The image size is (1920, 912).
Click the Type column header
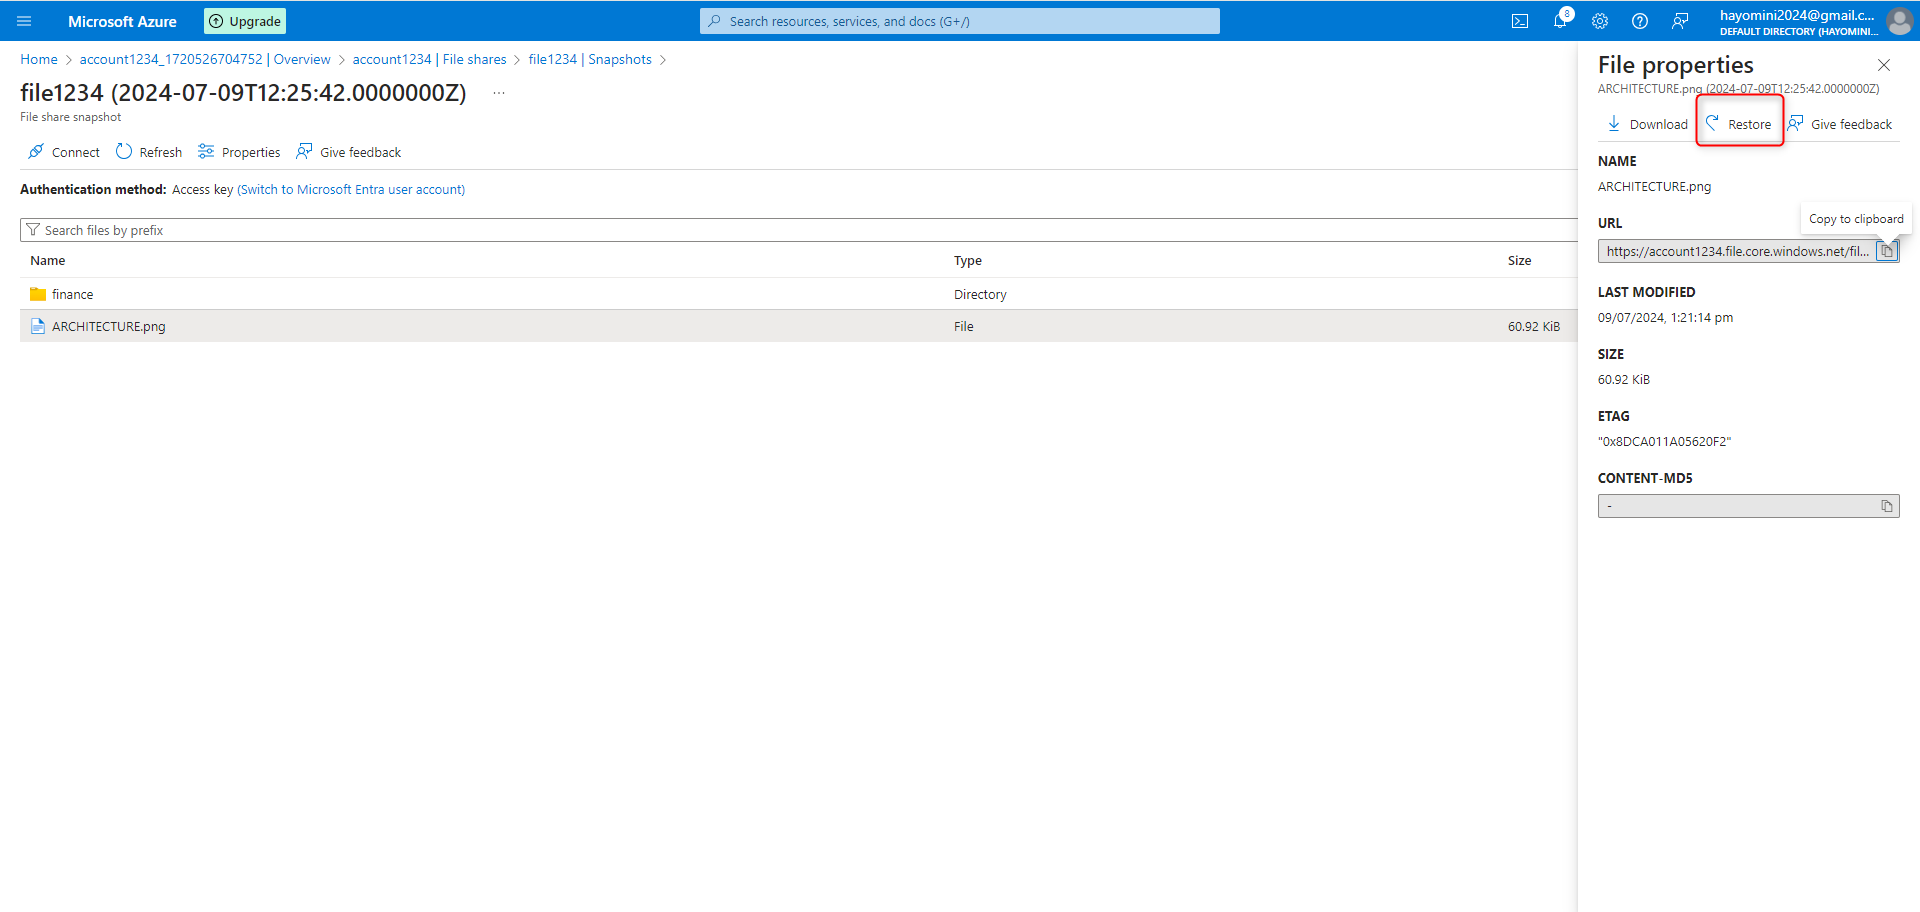click(968, 261)
